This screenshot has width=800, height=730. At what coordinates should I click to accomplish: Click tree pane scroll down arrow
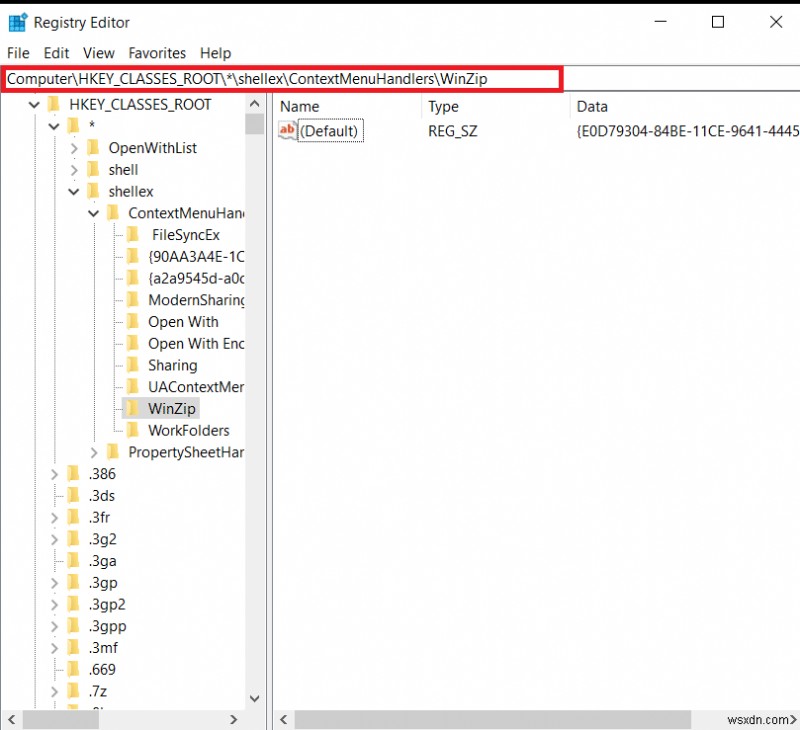255,698
